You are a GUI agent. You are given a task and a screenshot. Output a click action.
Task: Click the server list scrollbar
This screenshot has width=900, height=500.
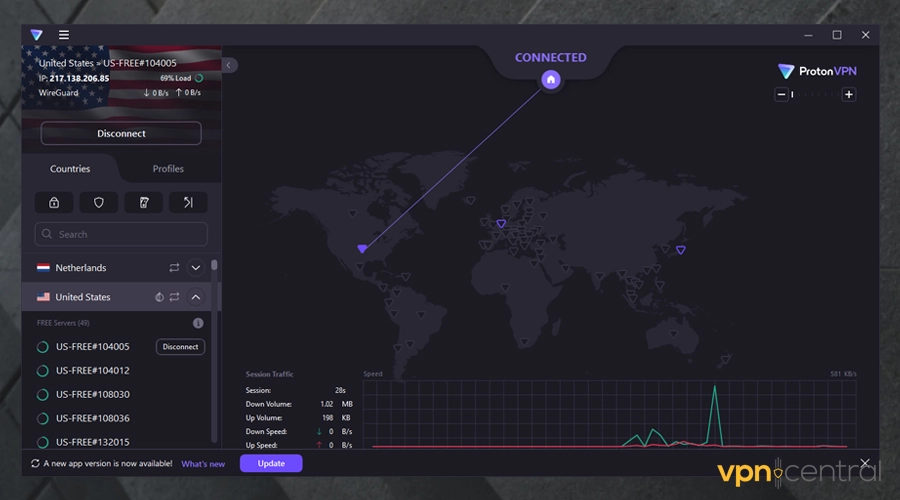214,265
